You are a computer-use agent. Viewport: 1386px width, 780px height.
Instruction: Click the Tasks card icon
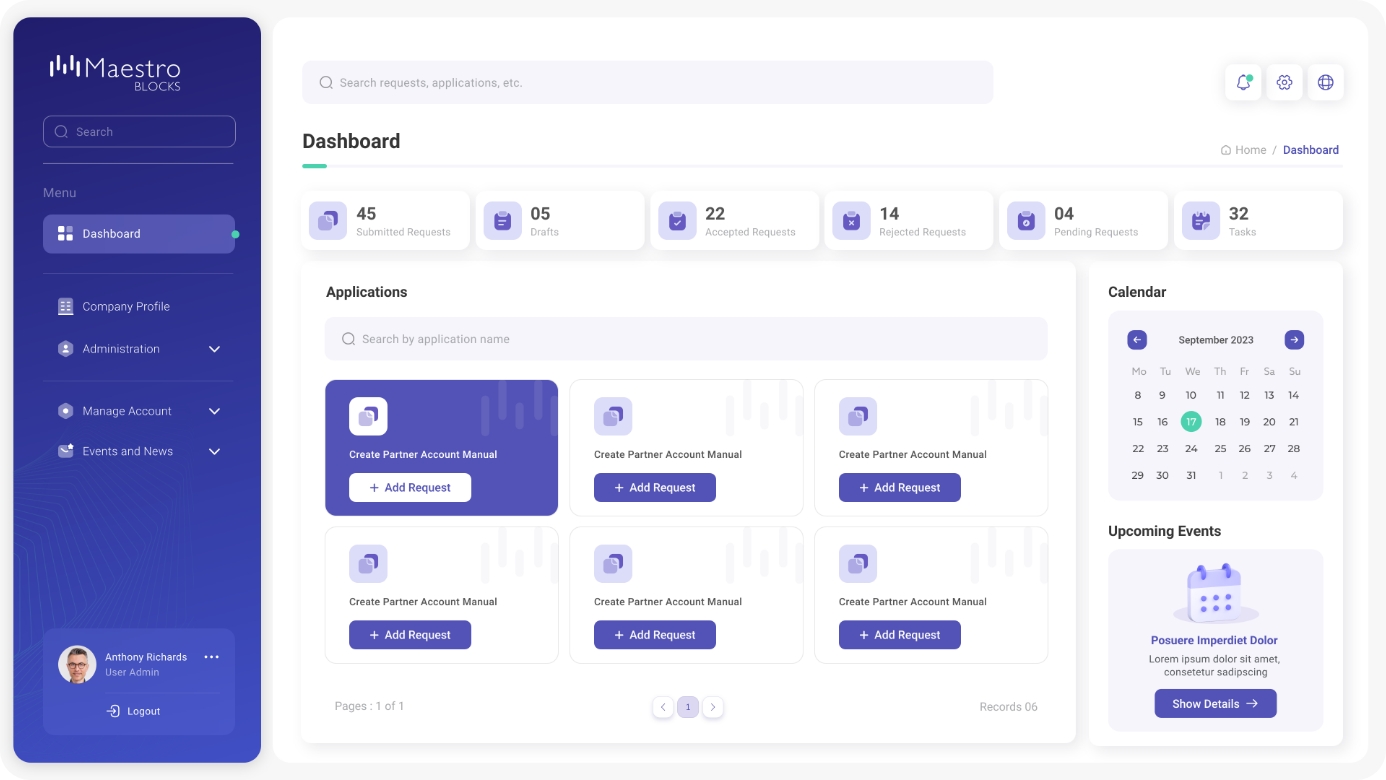point(1200,220)
